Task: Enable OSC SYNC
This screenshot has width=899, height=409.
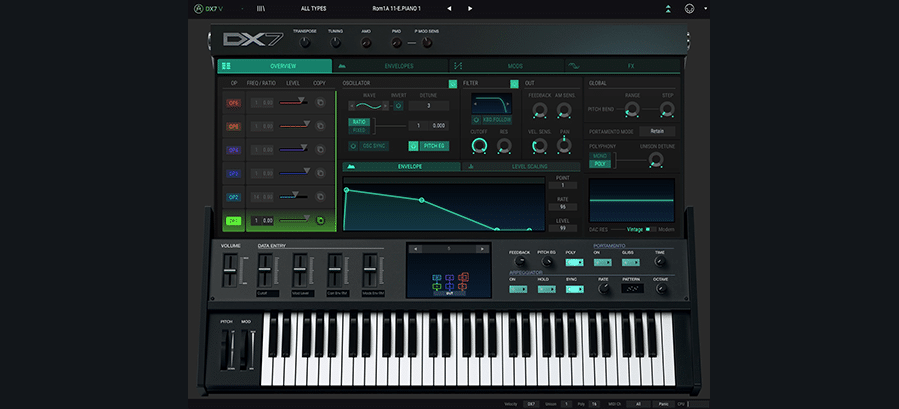Action: pyautogui.click(x=370, y=146)
